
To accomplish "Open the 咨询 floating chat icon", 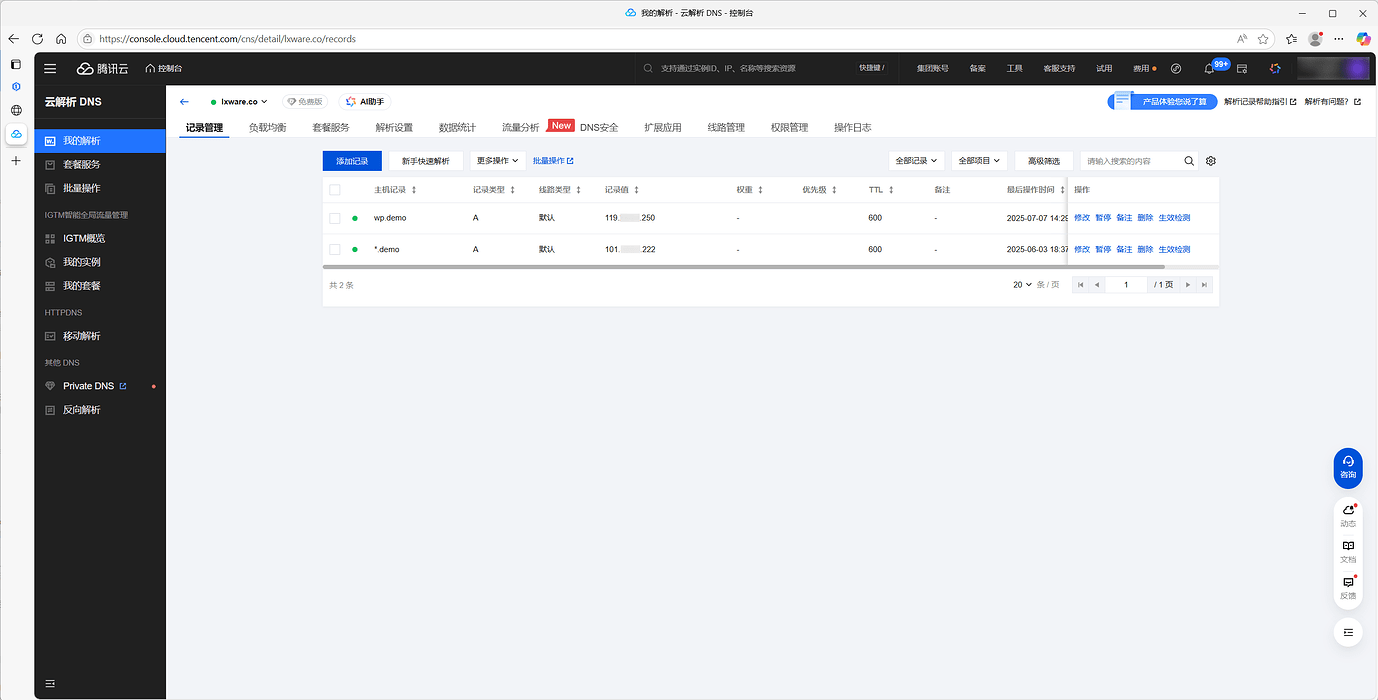I will click(x=1347, y=467).
